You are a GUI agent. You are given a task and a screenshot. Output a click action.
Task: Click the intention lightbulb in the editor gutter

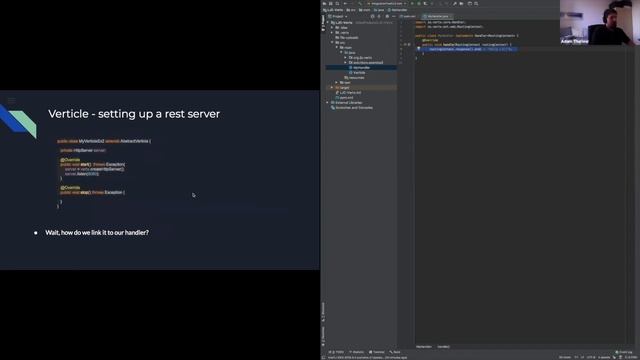coord(418,49)
